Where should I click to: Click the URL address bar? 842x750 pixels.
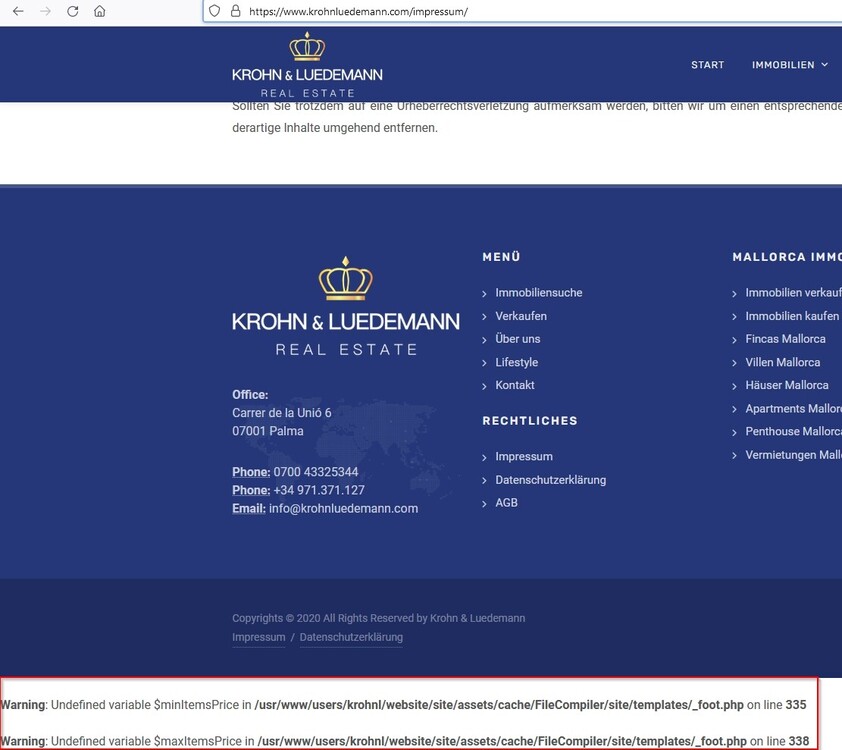(x=500, y=12)
